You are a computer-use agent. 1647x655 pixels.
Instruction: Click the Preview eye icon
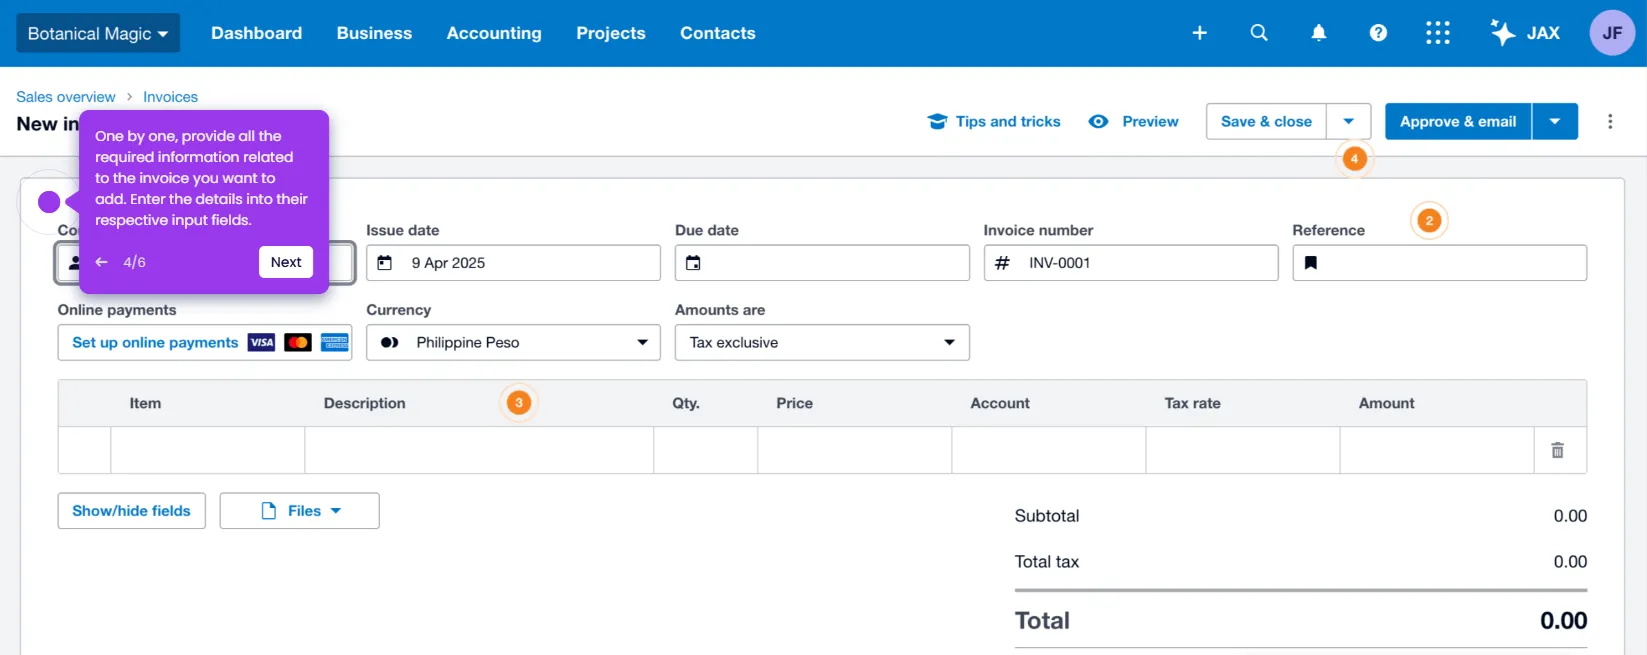[x=1098, y=121]
